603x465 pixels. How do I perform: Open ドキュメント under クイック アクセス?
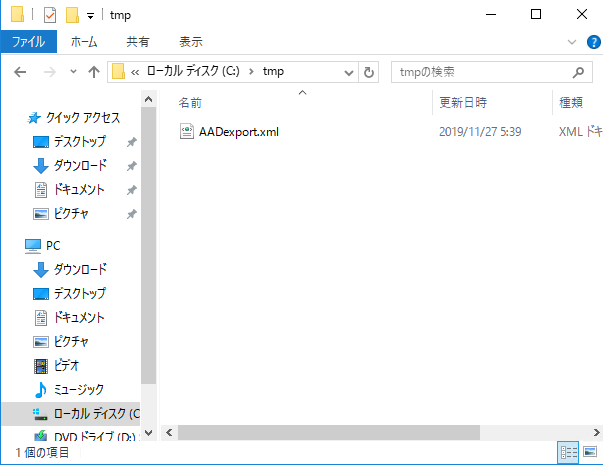(79, 189)
